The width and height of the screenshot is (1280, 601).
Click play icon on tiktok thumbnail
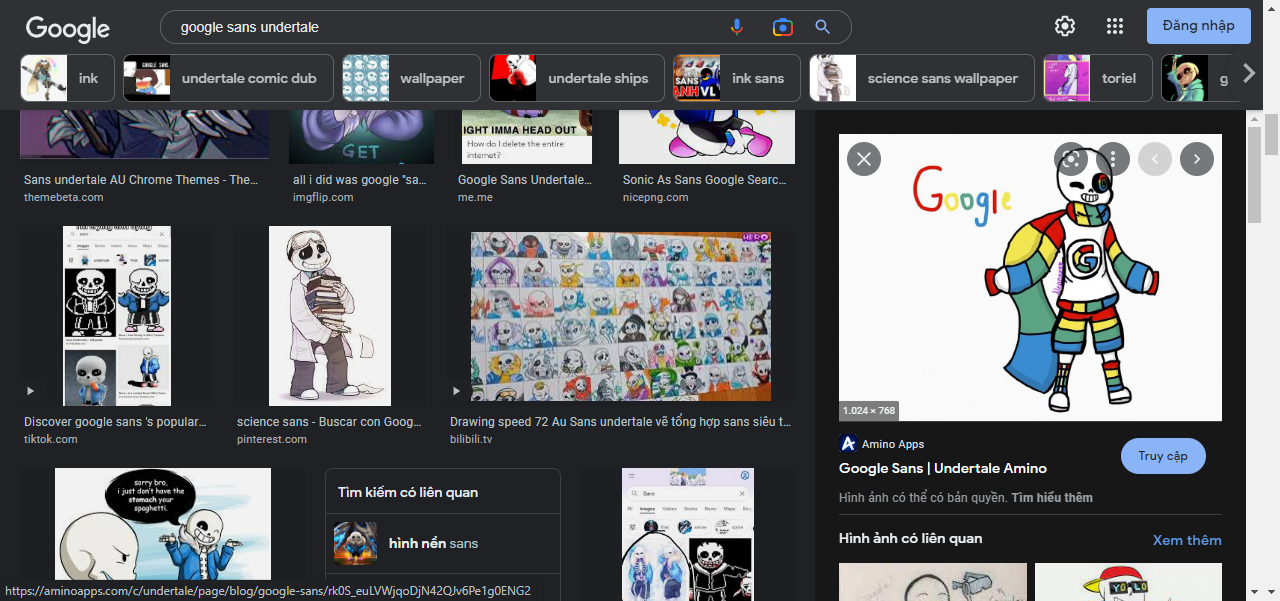pyautogui.click(x=30, y=391)
